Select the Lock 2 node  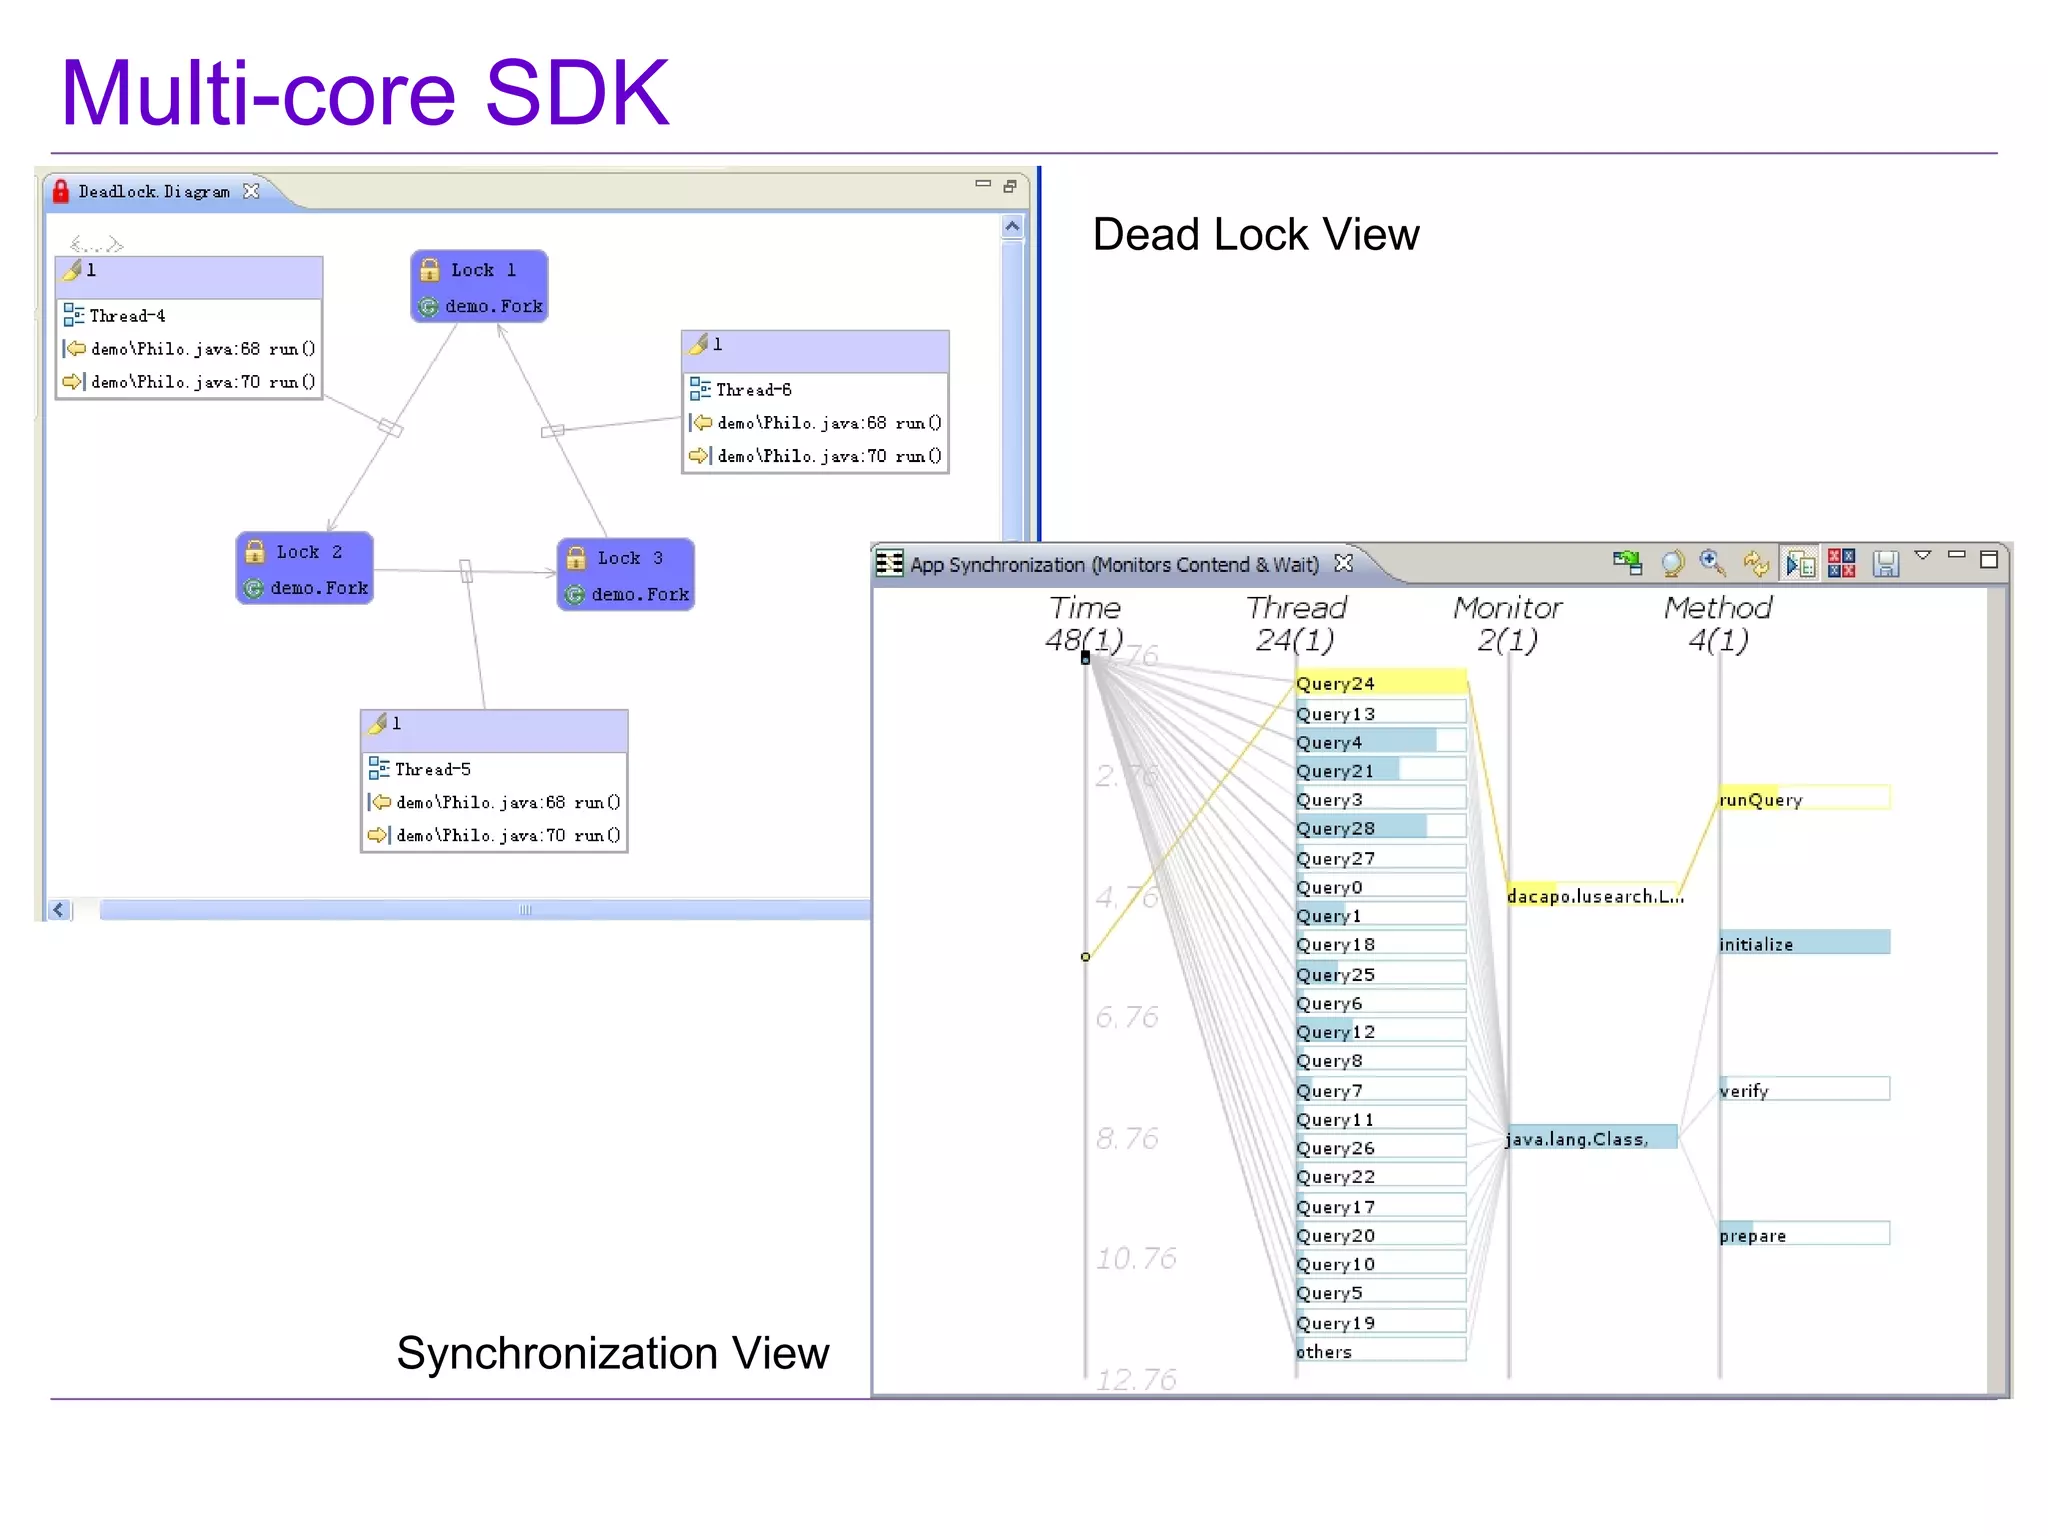pos(305,568)
